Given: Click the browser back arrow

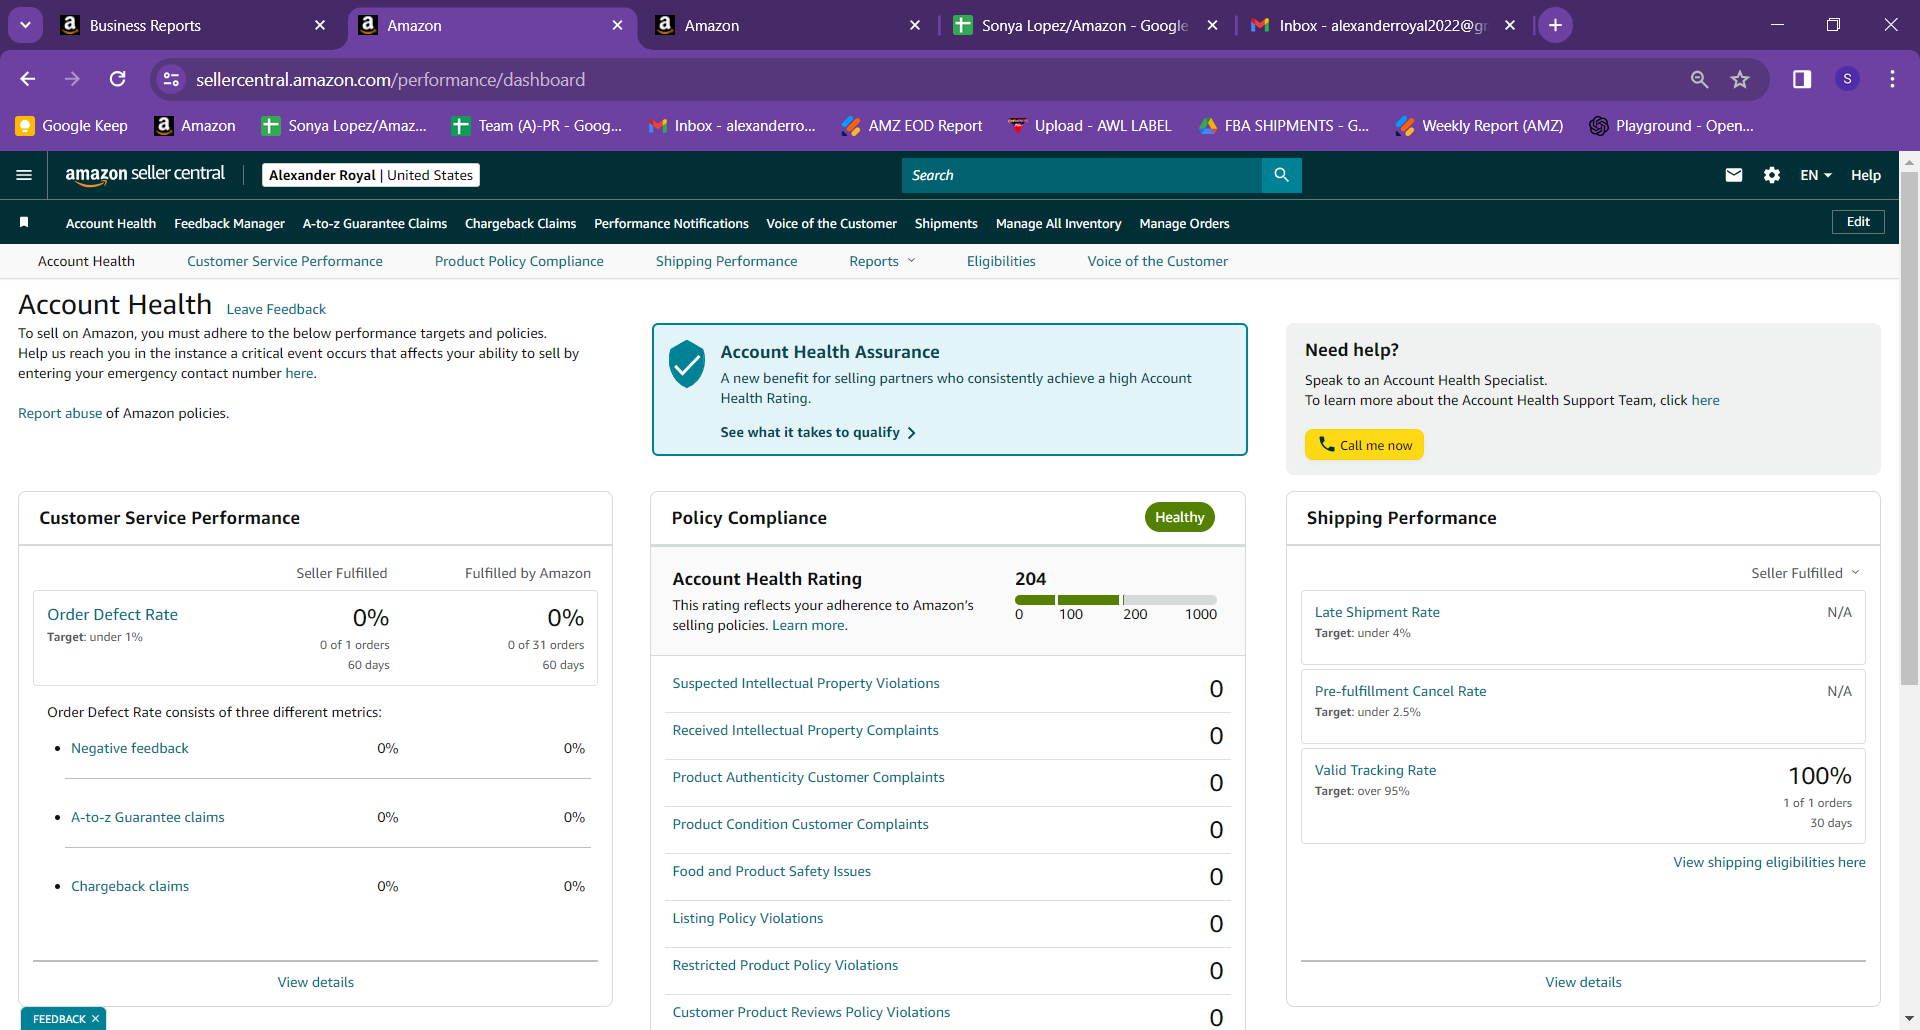Looking at the screenshot, I should click(28, 79).
